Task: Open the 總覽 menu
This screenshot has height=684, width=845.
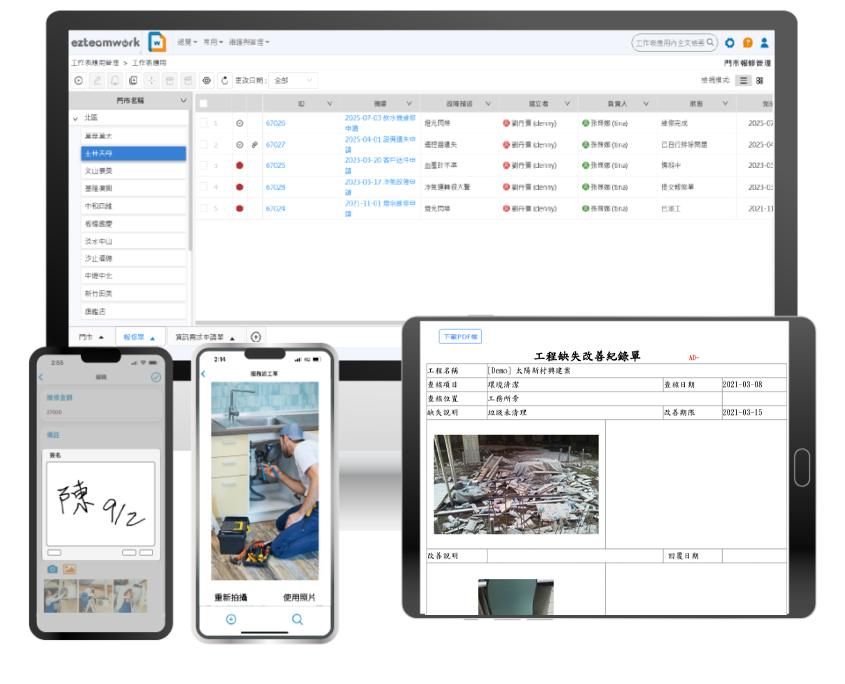Action: pyautogui.click(x=187, y=42)
